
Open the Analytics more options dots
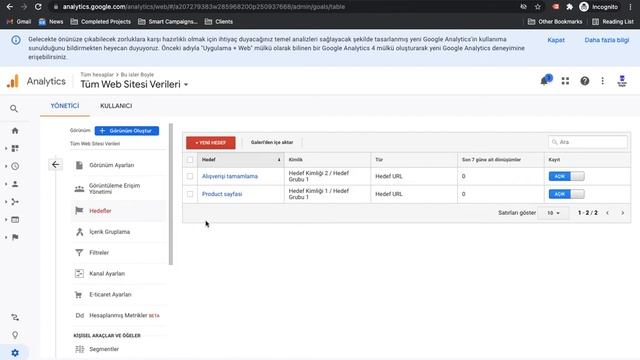[602, 81]
